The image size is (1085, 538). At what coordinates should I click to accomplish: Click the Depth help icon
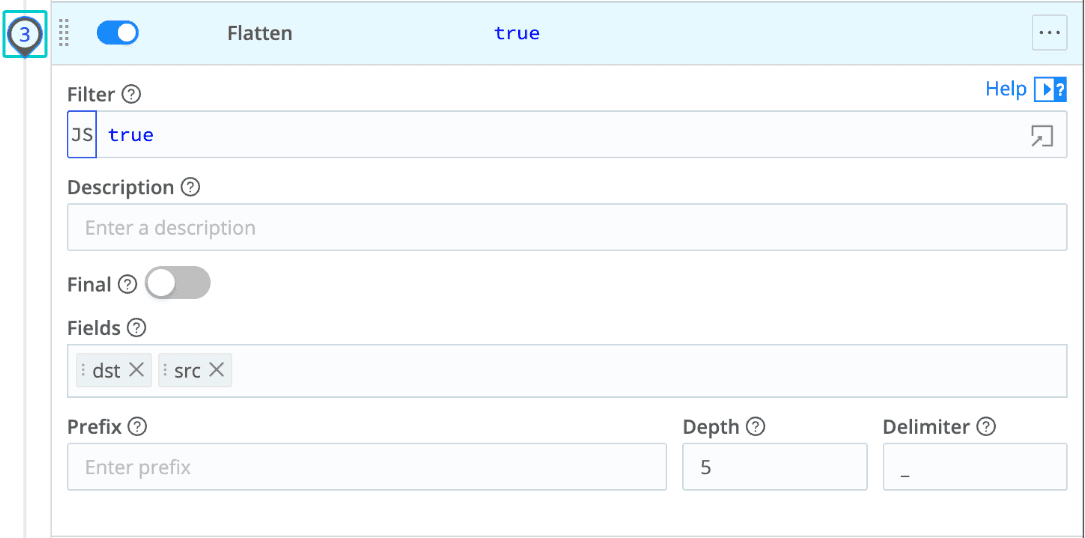[x=756, y=427]
